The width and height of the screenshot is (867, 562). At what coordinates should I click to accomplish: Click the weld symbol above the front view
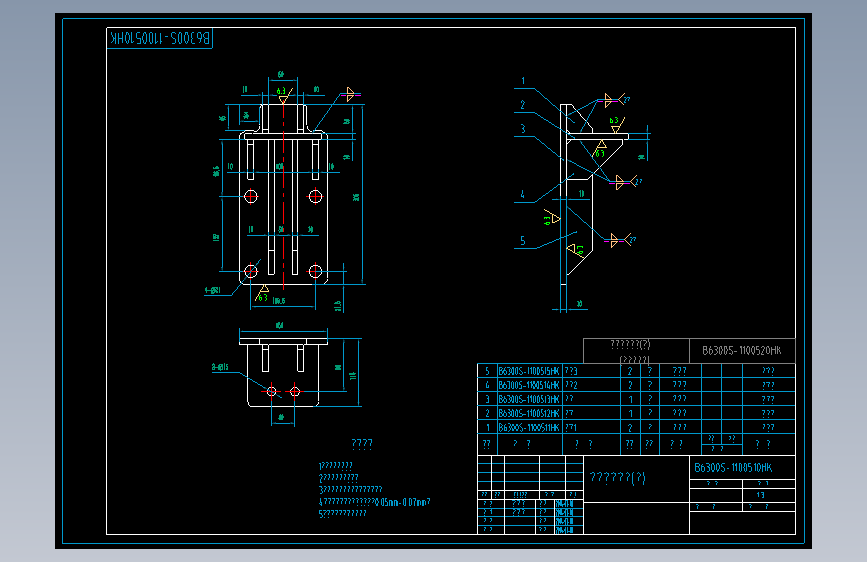pos(350,95)
